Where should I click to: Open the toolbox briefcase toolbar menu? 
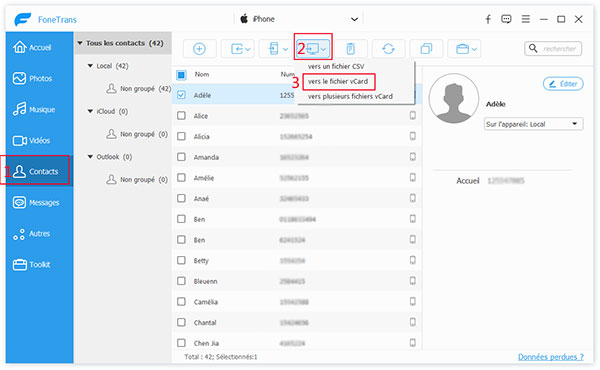pos(465,49)
